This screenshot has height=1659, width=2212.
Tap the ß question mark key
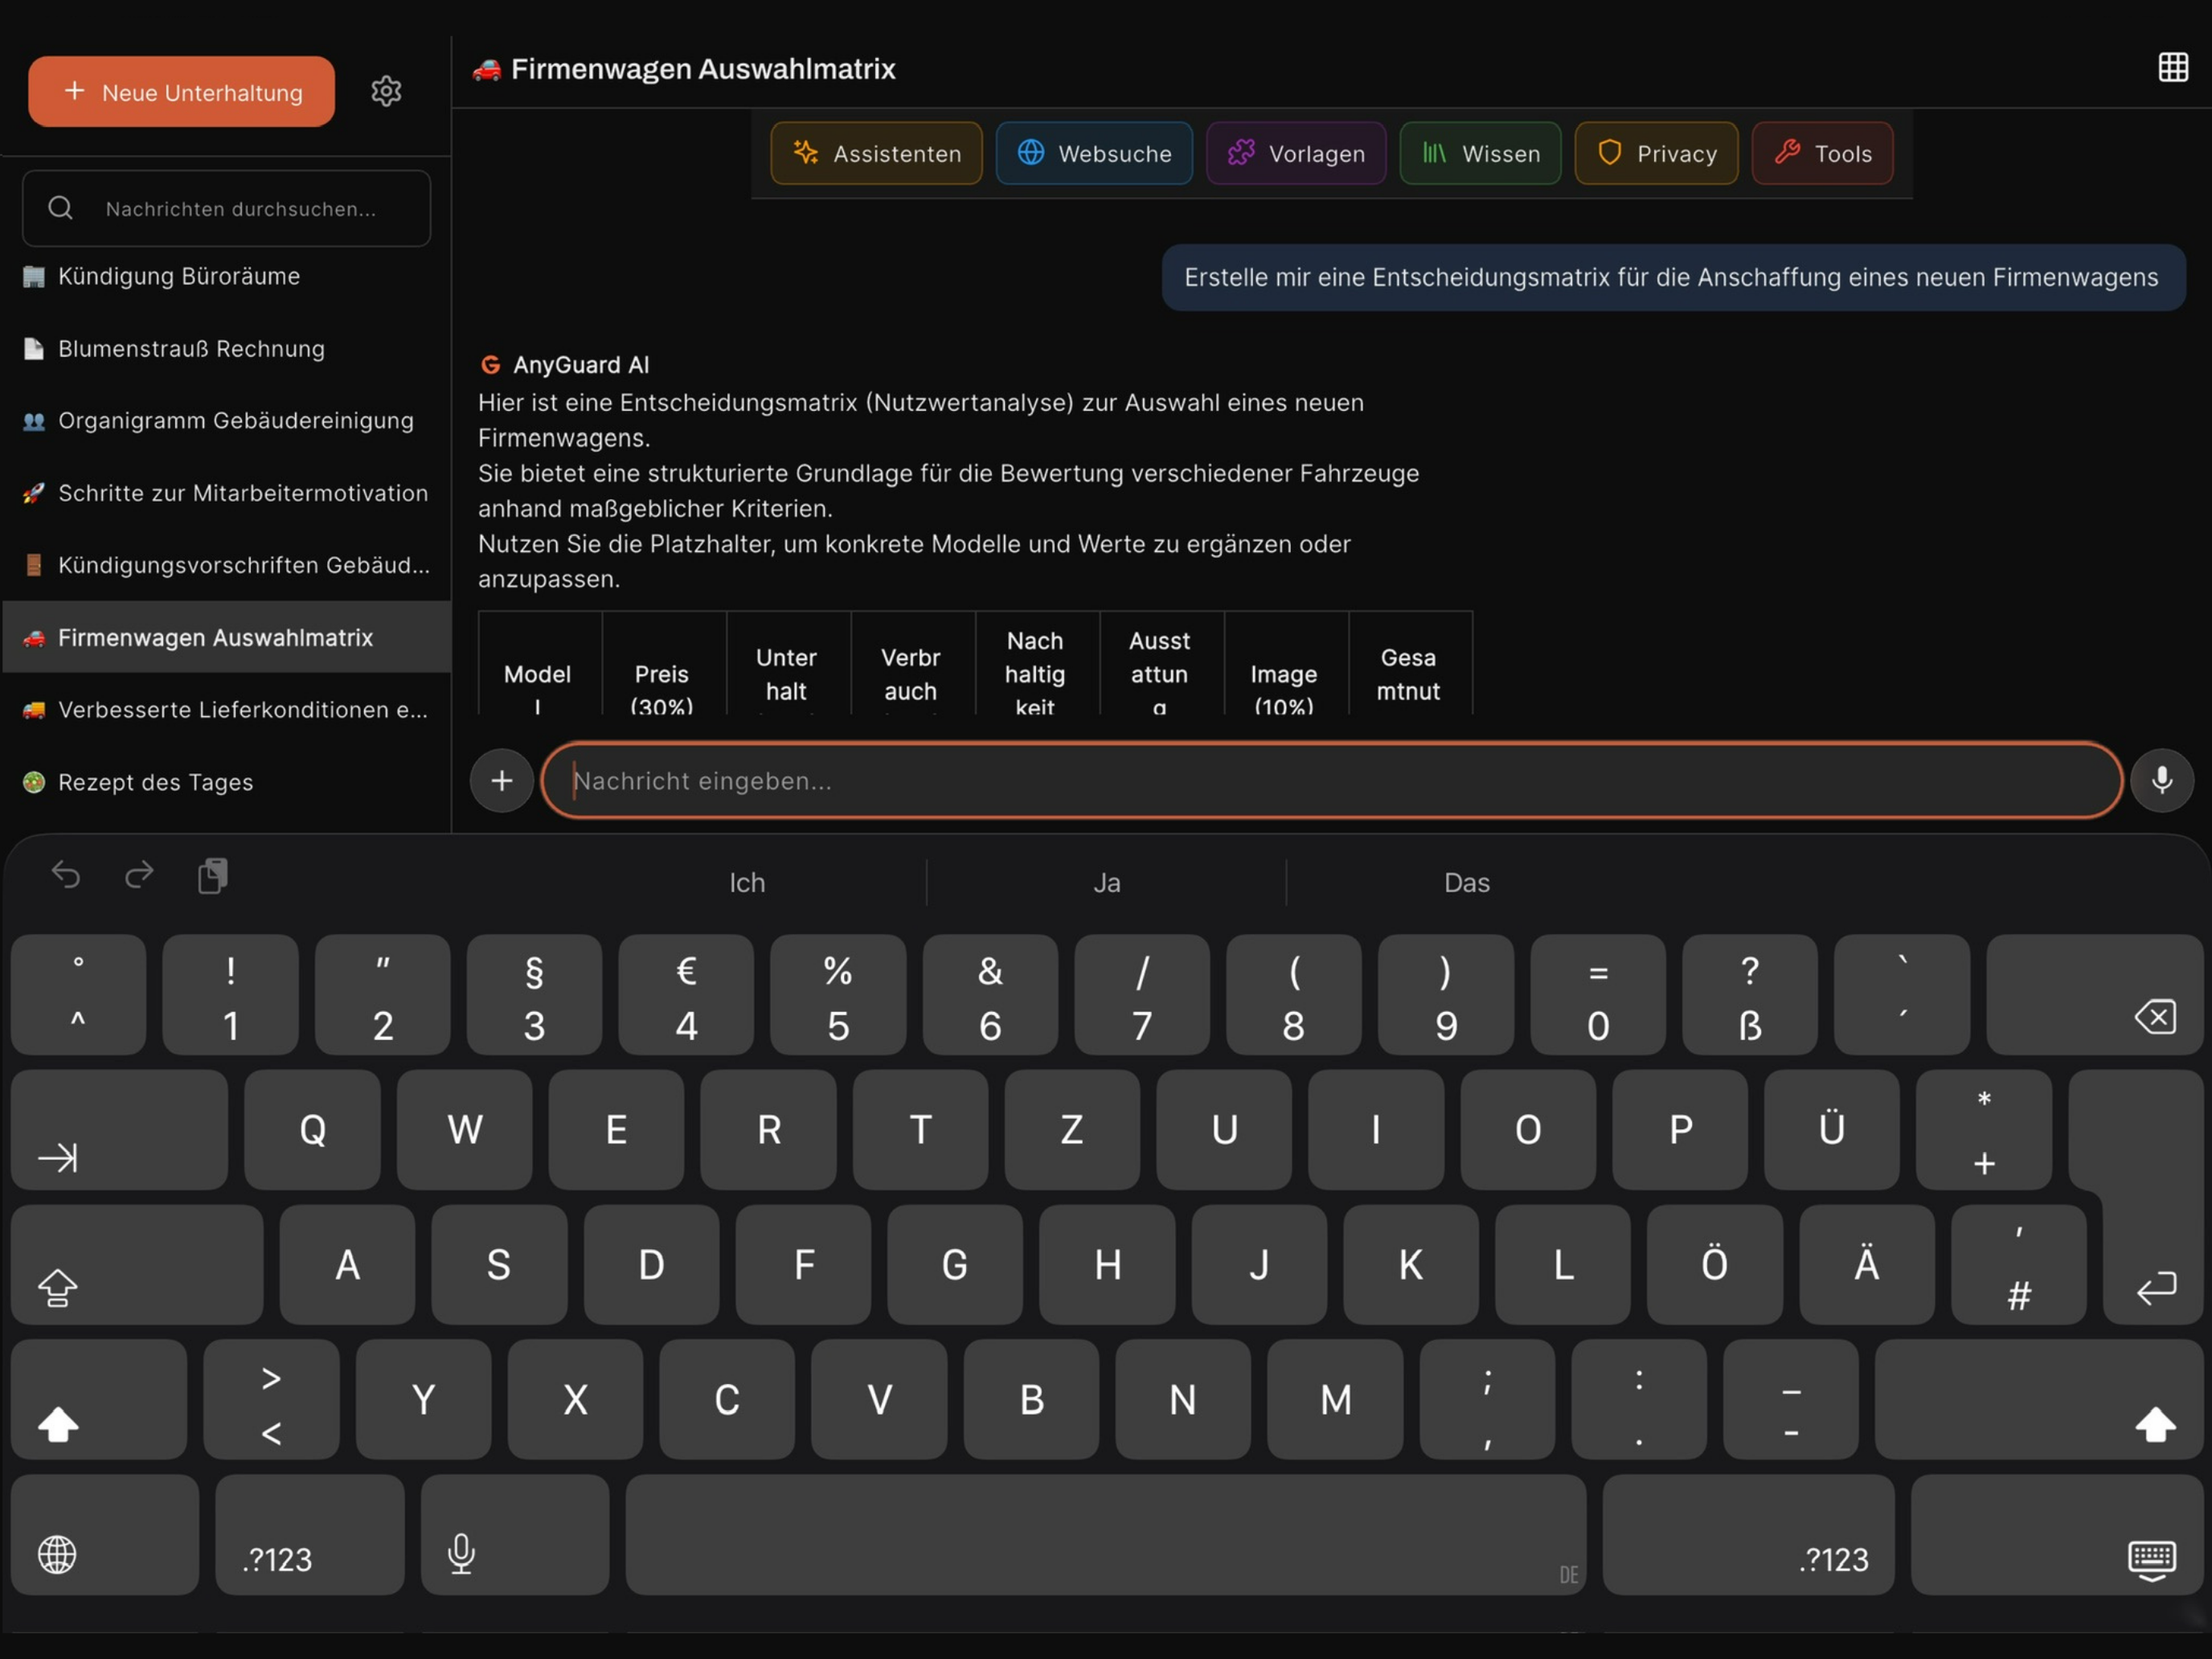(x=1750, y=996)
